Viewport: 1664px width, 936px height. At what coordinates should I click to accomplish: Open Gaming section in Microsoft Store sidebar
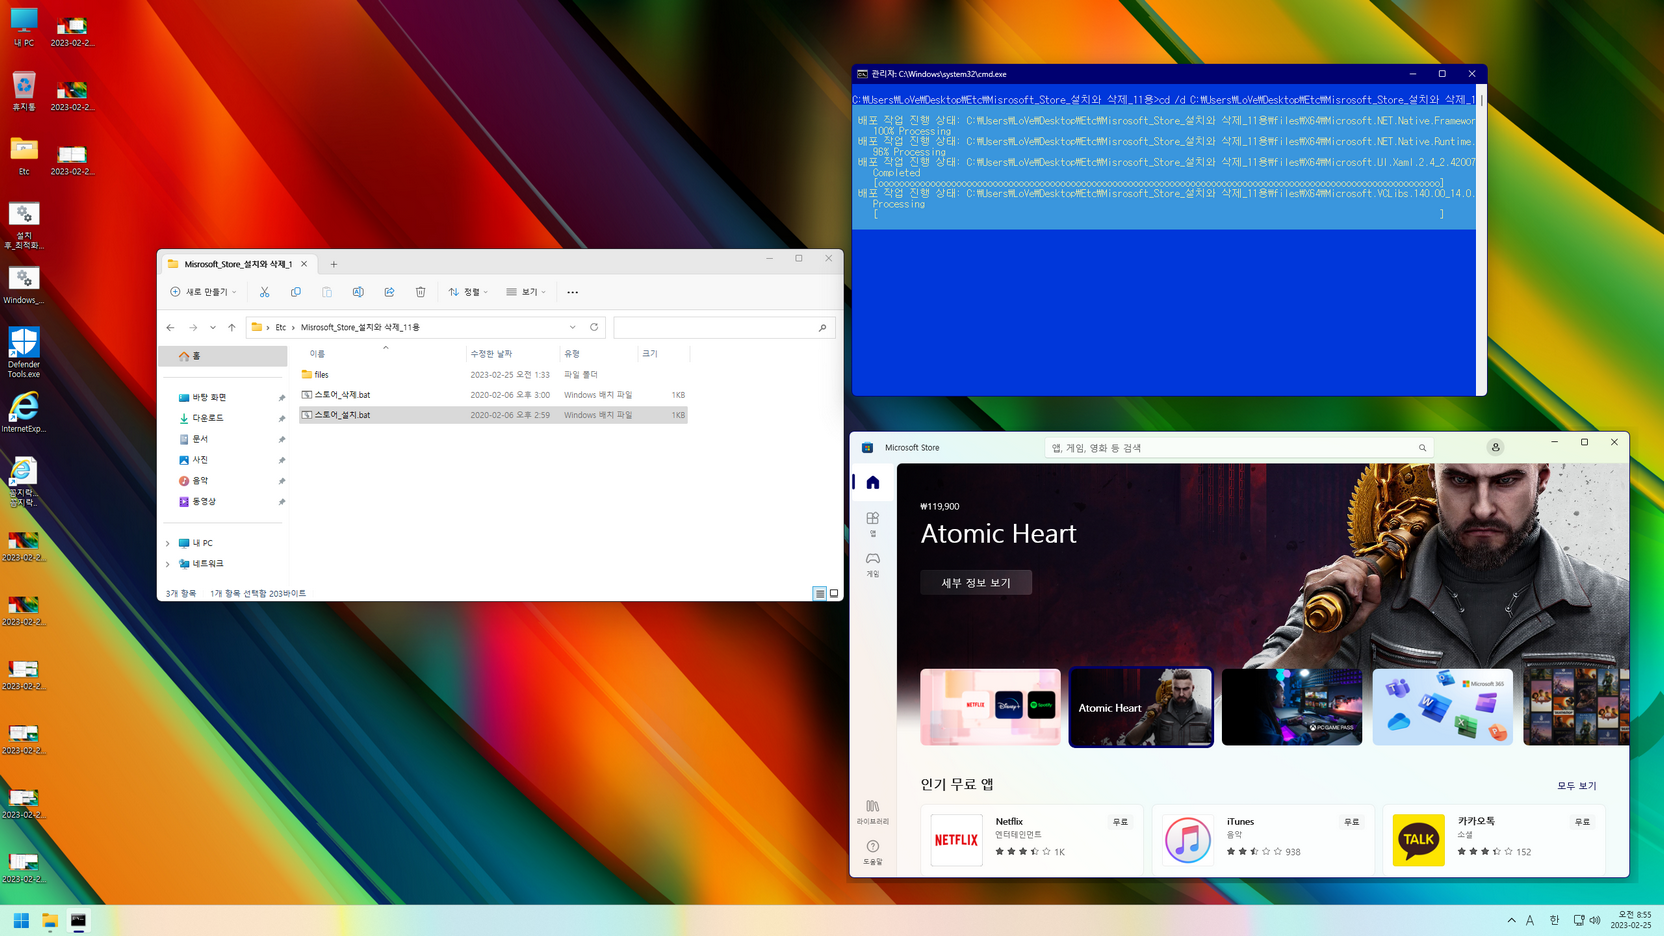[x=873, y=564]
